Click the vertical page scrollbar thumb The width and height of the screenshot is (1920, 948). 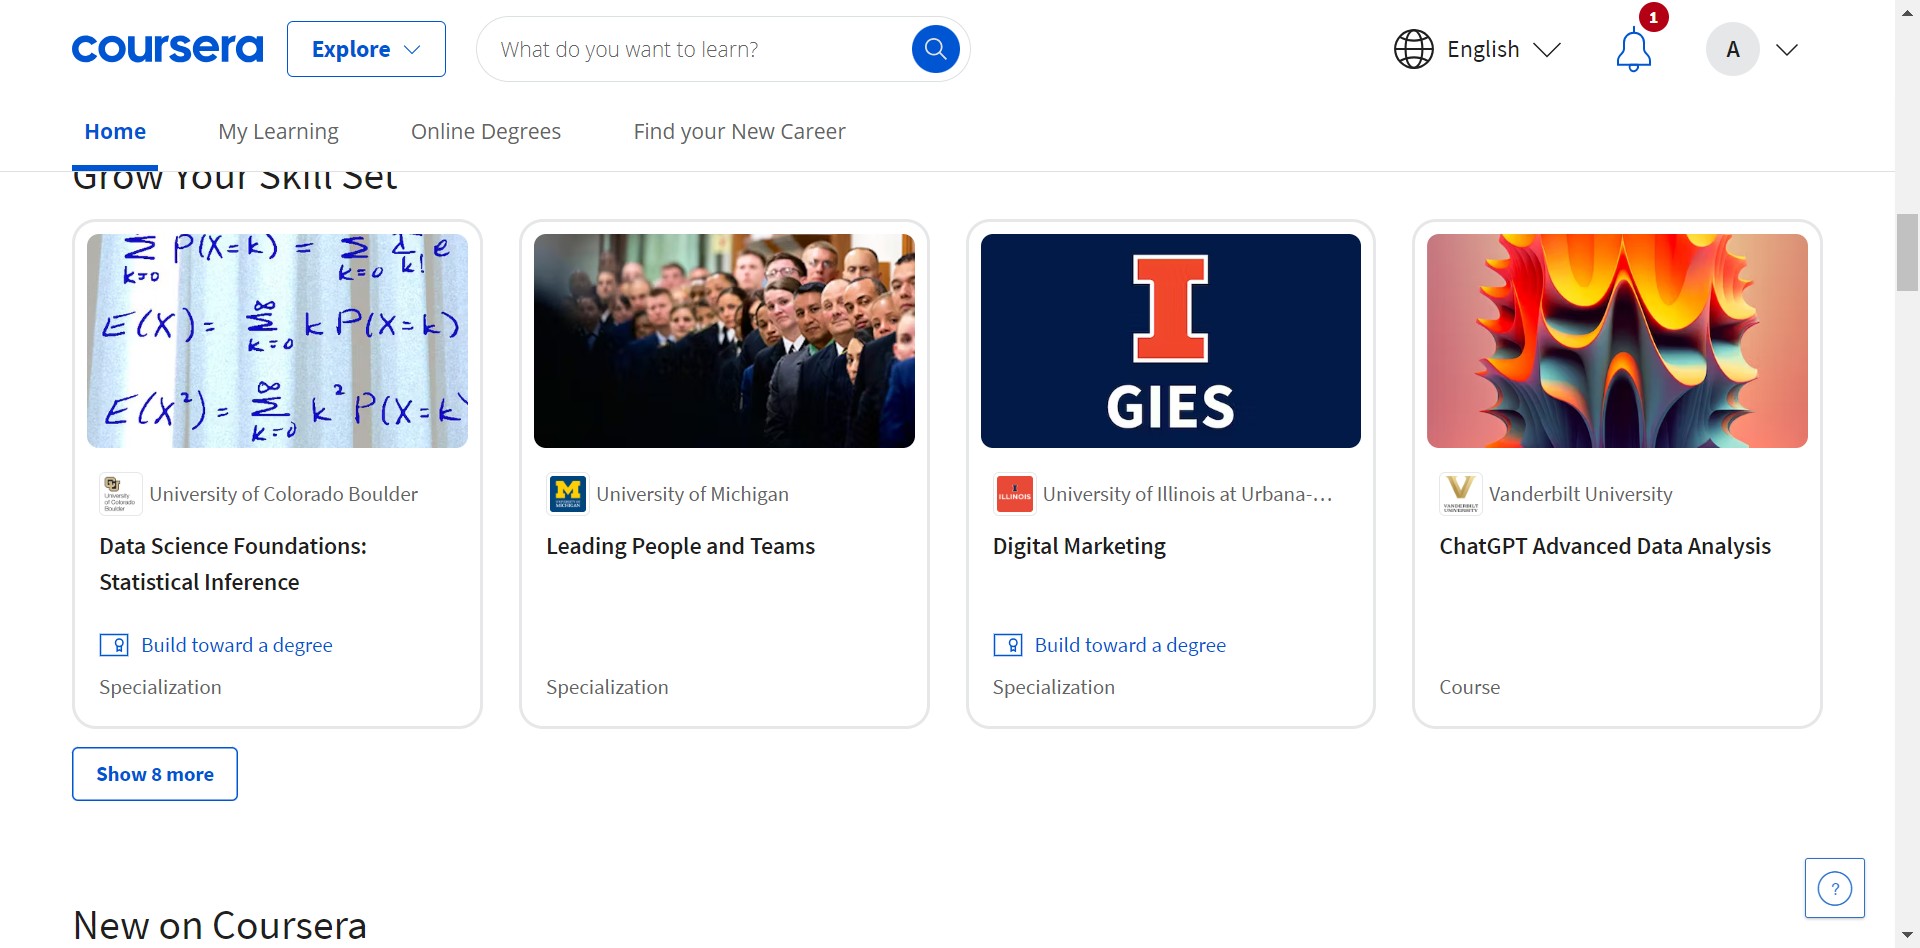tap(1907, 252)
